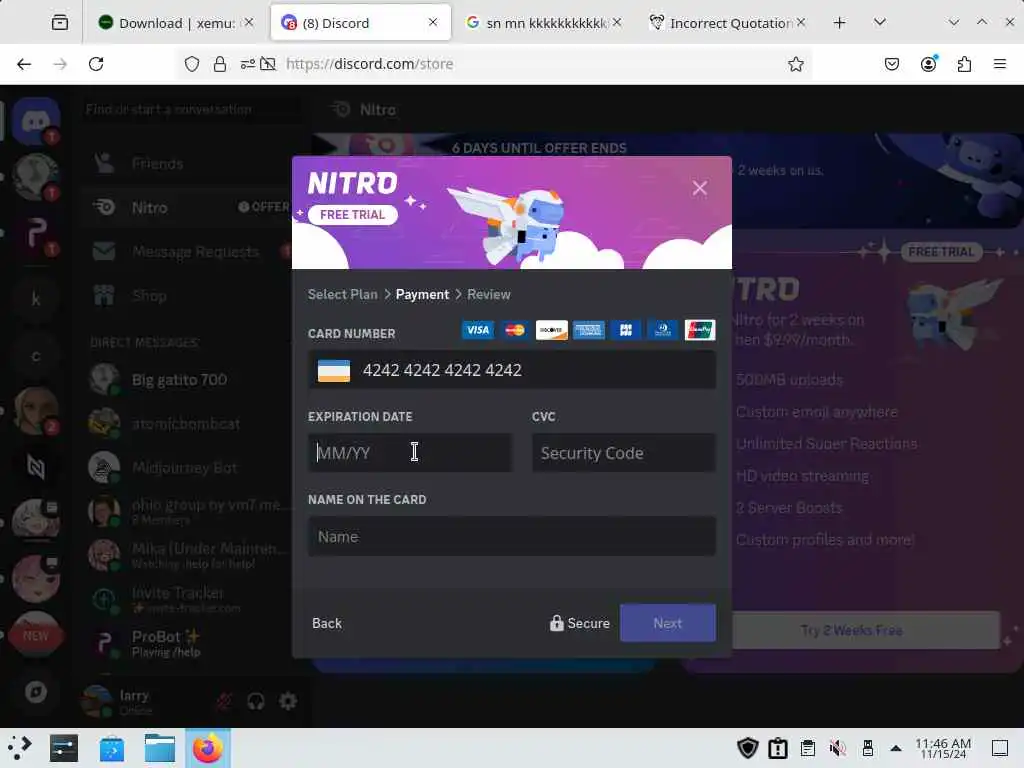Click Find or start a conversation search
The height and width of the screenshot is (768, 1024).
pyautogui.click(x=189, y=109)
